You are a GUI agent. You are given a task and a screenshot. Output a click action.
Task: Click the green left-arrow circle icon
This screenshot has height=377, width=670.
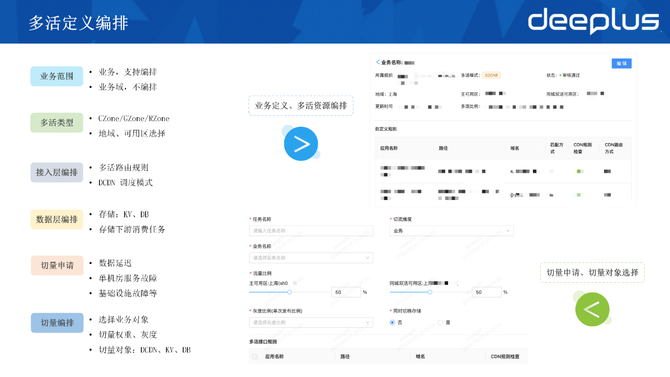point(592,309)
